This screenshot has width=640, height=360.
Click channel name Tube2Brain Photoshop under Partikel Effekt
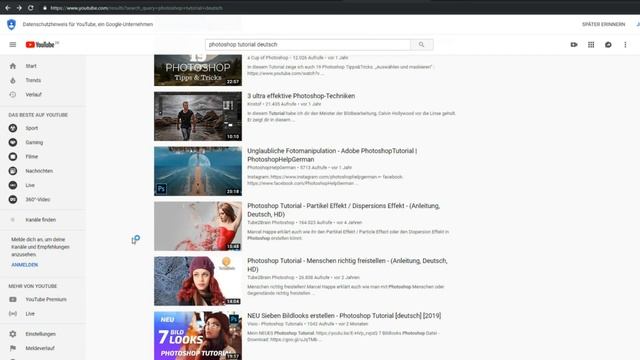[271, 223]
